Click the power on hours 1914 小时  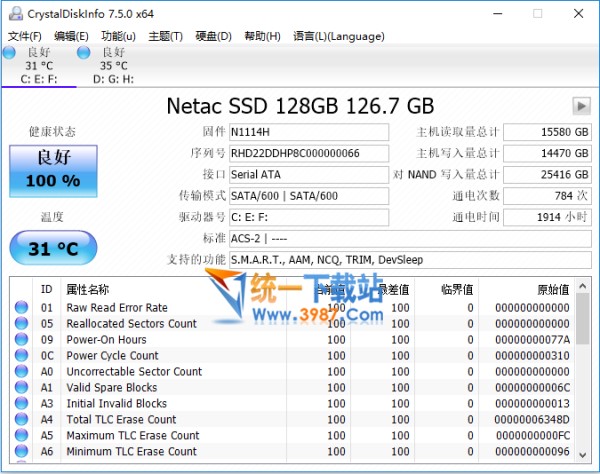point(547,217)
